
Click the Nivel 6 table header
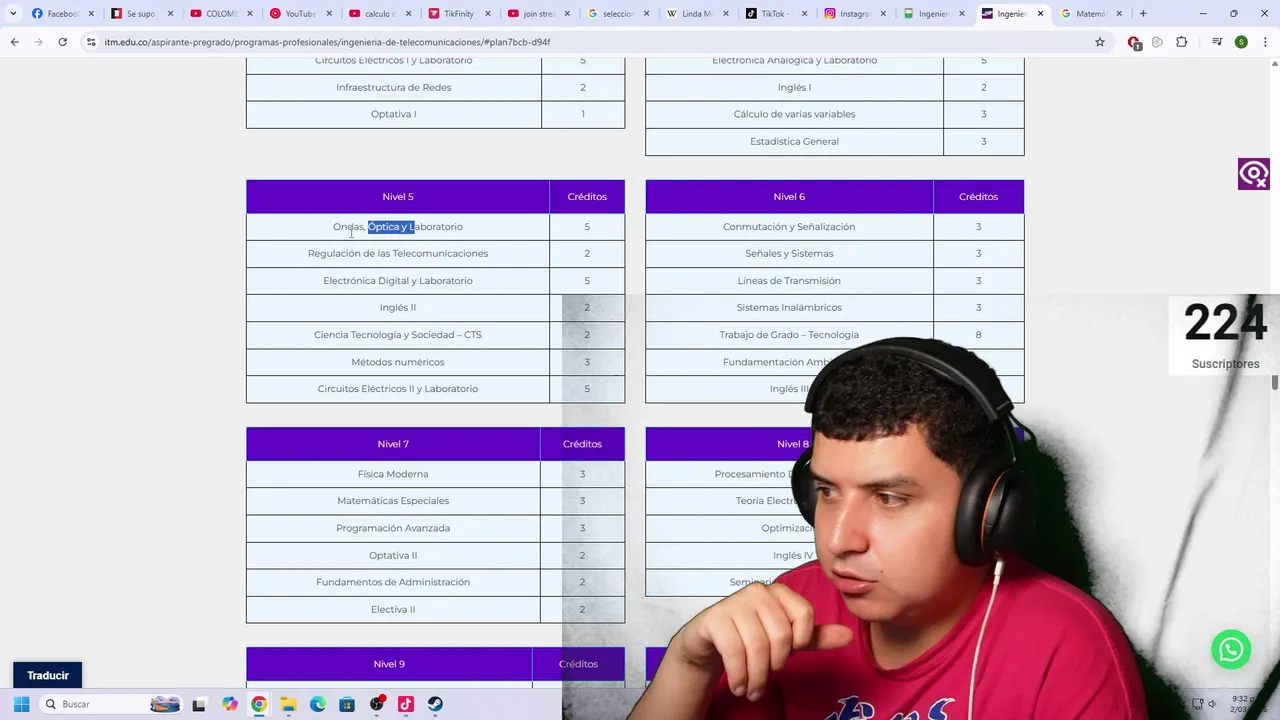pos(789,197)
